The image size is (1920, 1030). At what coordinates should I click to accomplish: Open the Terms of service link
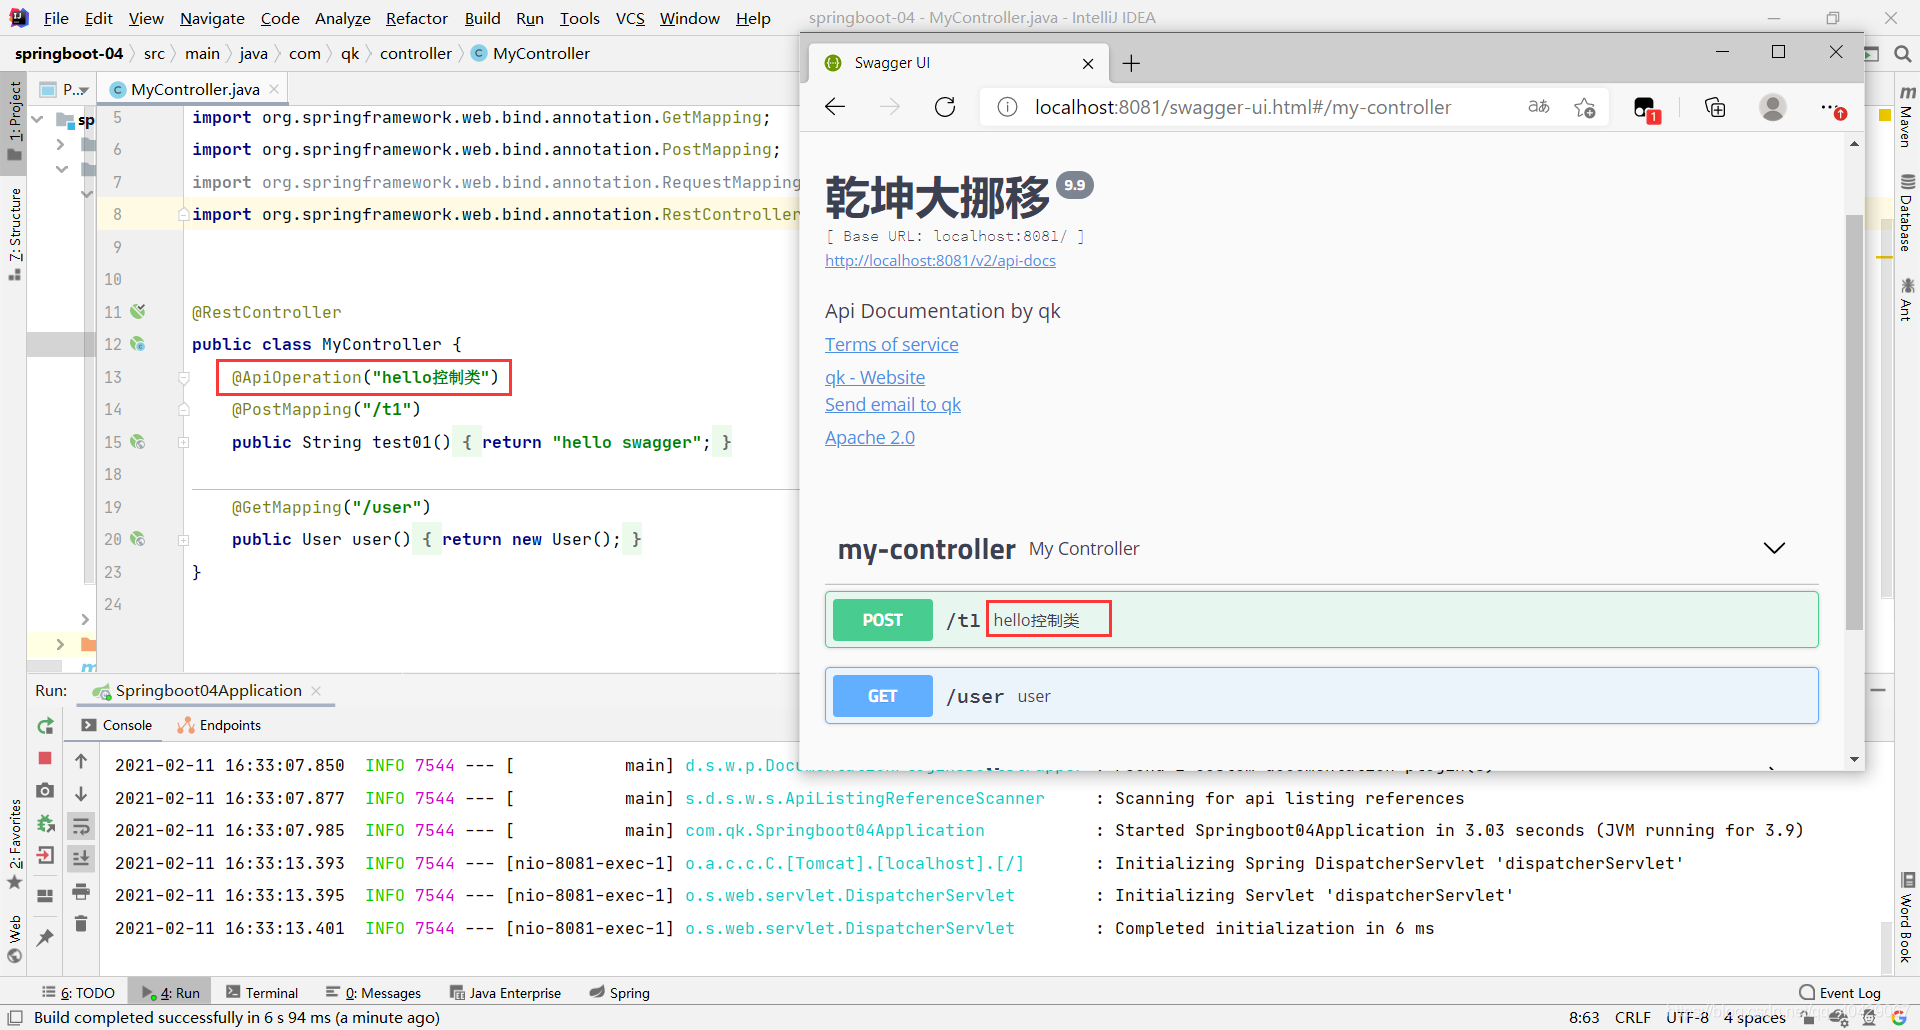point(891,344)
